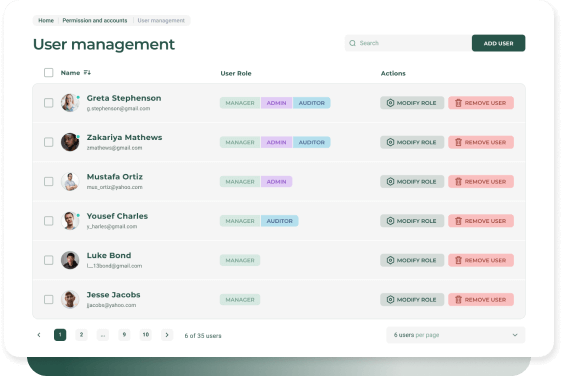The height and width of the screenshot is (376, 562).
Task: Click the User management breadcrumb
Action: coord(161,20)
